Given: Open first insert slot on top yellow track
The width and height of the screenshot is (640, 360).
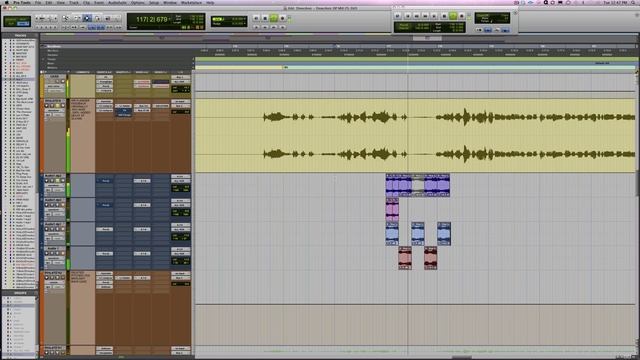Looking at the screenshot, I should click(x=104, y=77).
